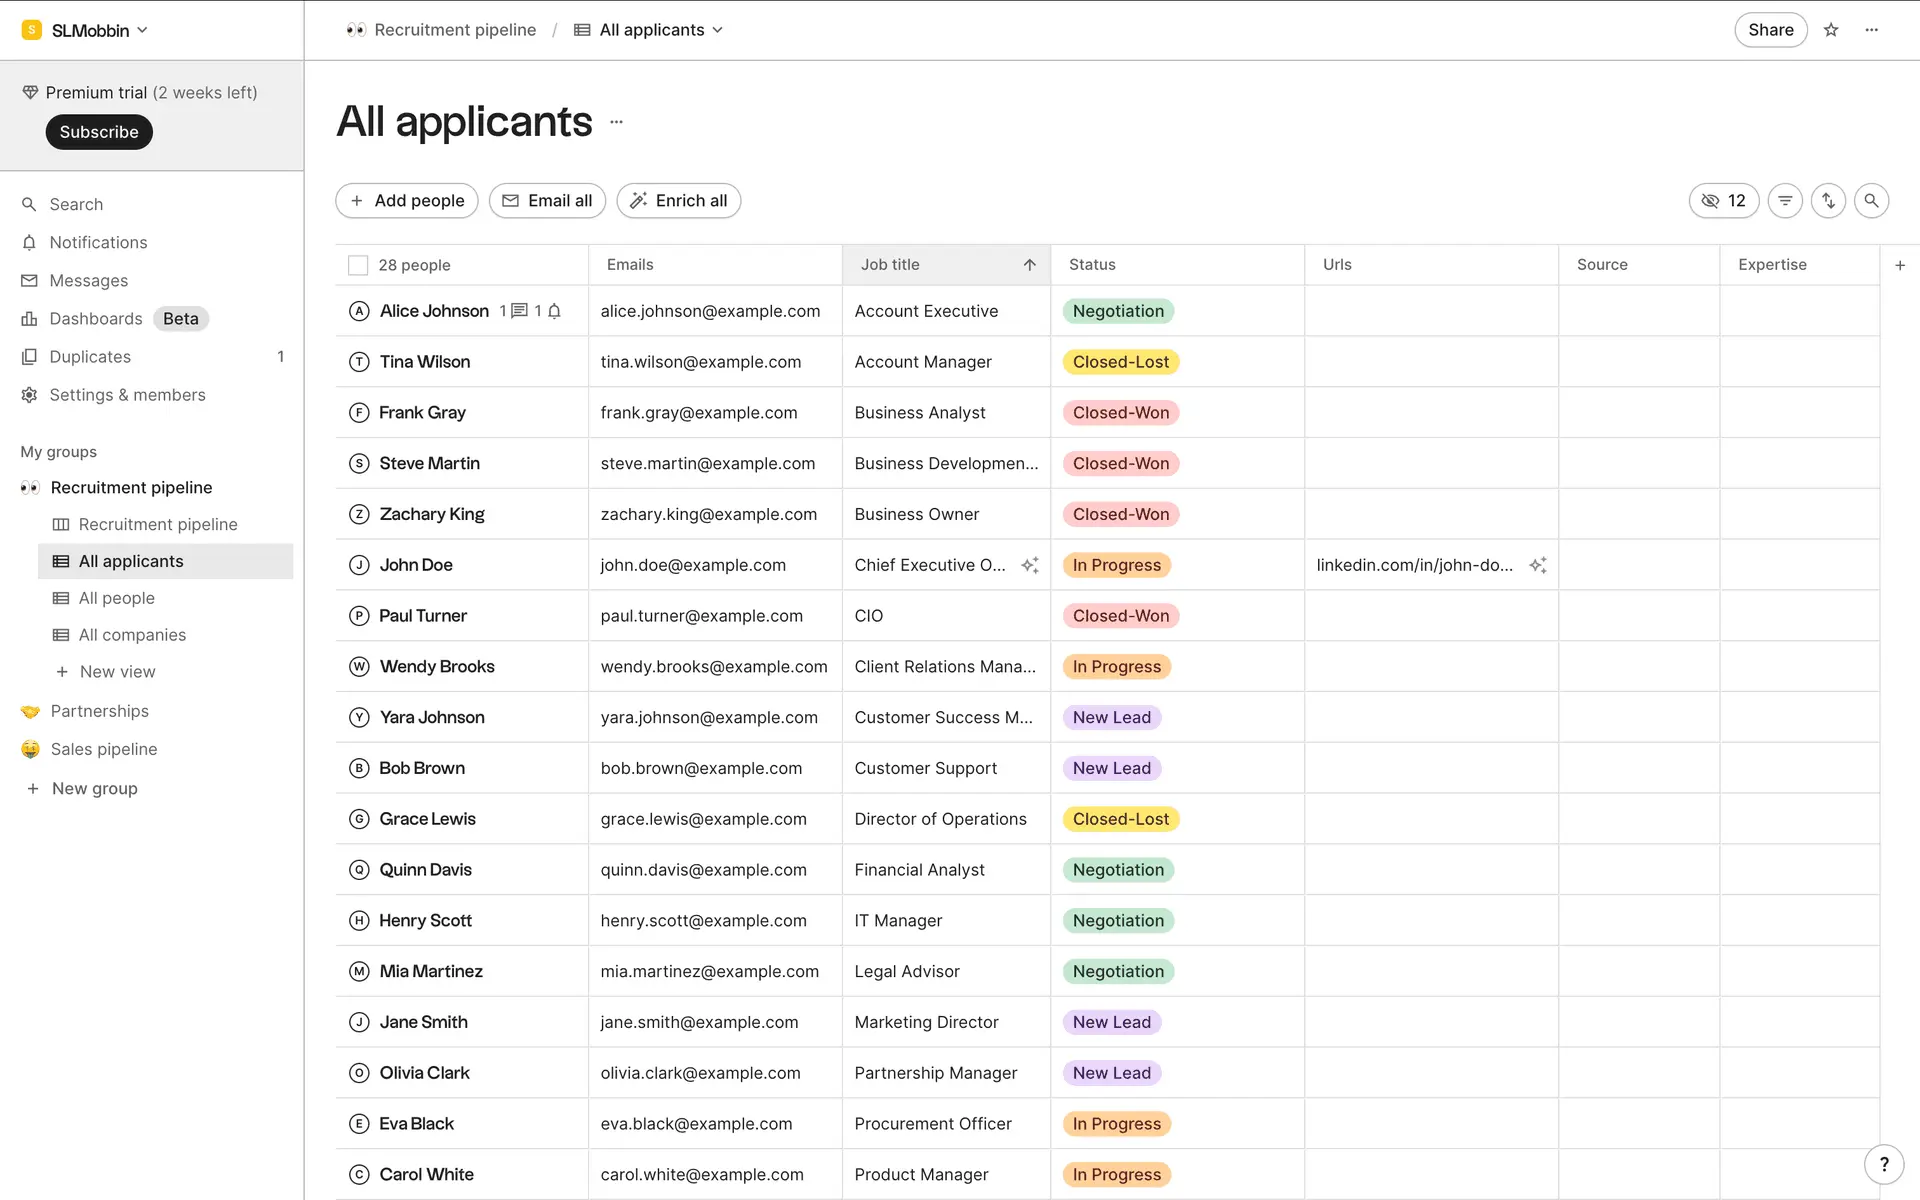Viewport: 1920px width, 1200px height.
Task: Click enrich sparkle icon on John Doe's job title
Action: point(1030,565)
